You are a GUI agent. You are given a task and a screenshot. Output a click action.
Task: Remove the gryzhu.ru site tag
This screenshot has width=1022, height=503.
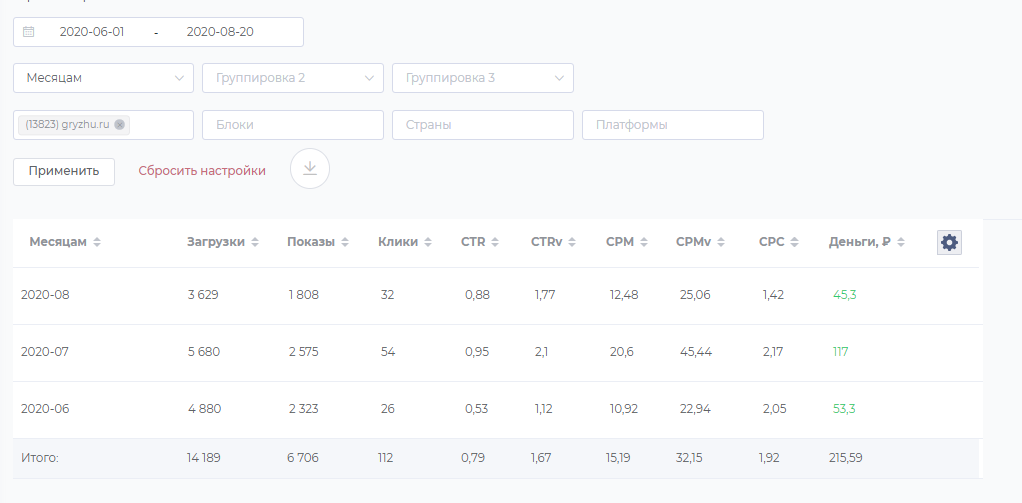(x=120, y=125)
